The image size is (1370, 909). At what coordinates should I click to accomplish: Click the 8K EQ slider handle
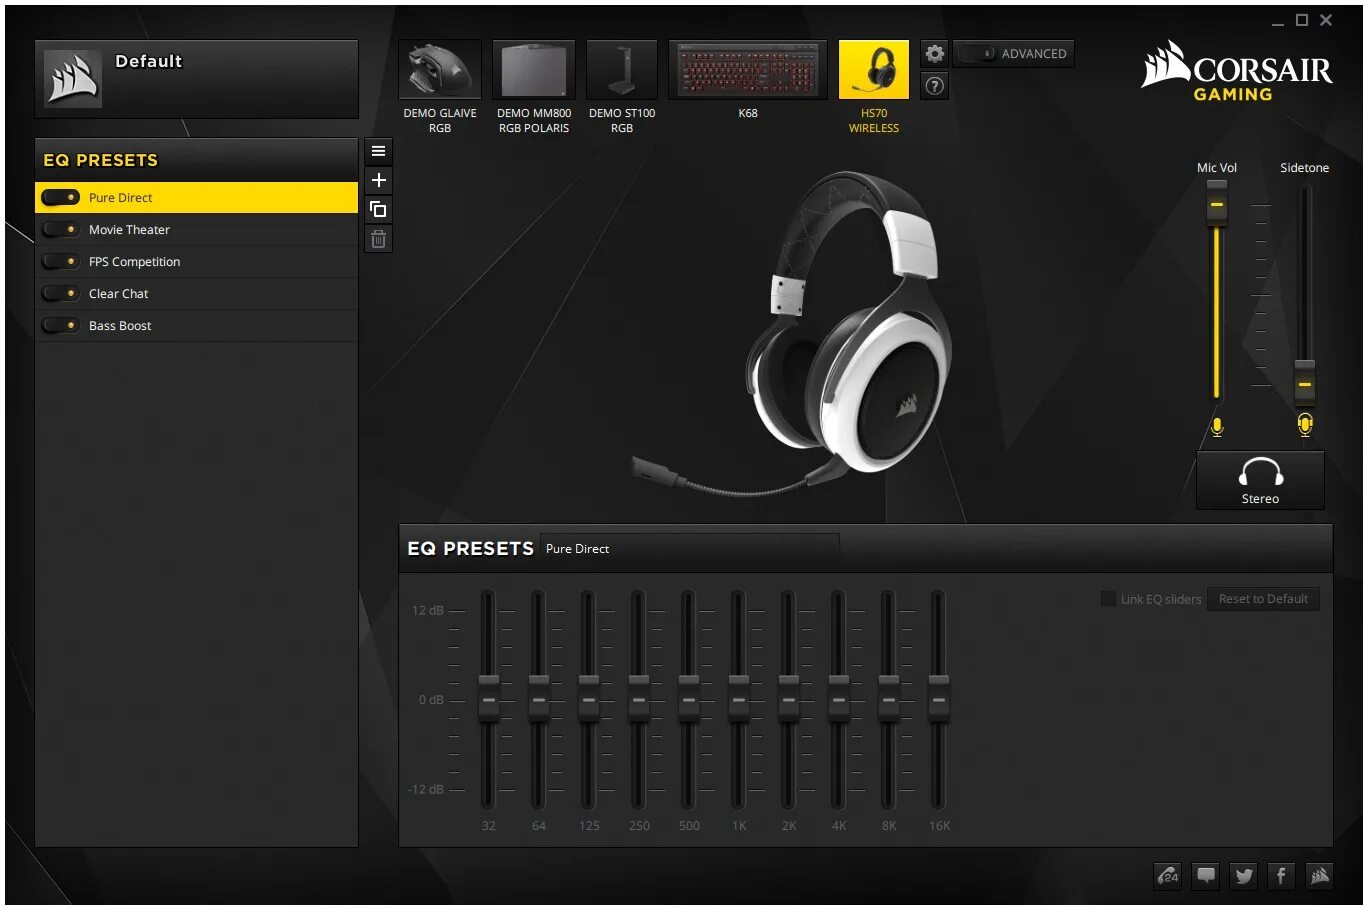click(x=889, y=699)
